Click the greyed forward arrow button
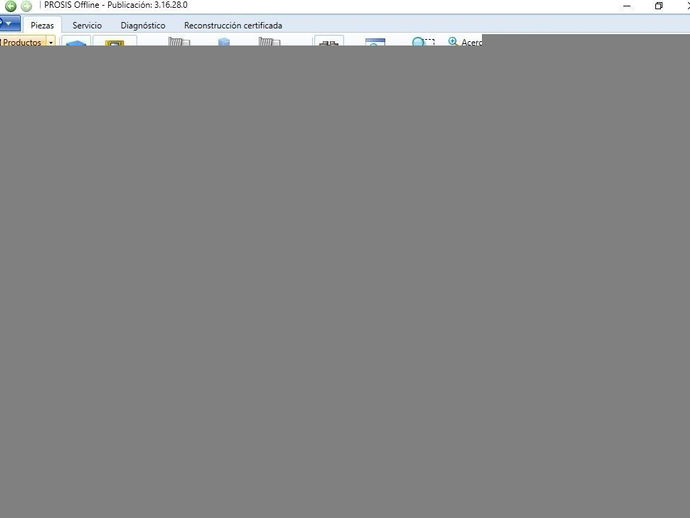This screenshot has width=690, height=518. (x=26, y=6)
